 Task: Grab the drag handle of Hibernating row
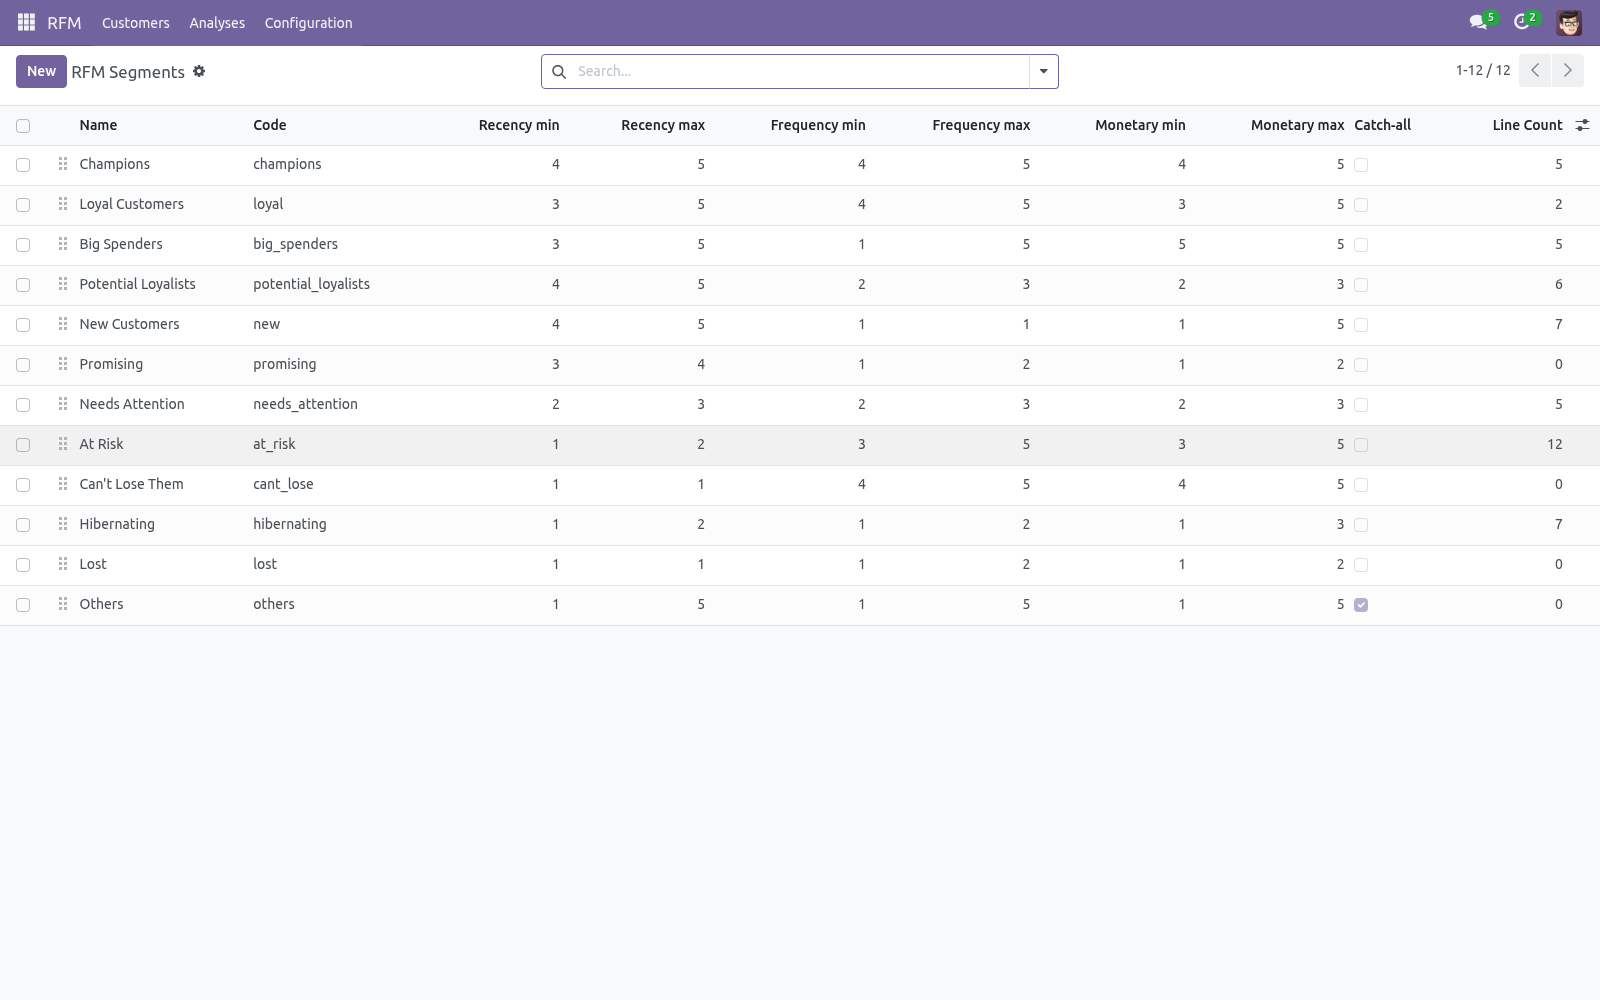[x=63, y=524]
